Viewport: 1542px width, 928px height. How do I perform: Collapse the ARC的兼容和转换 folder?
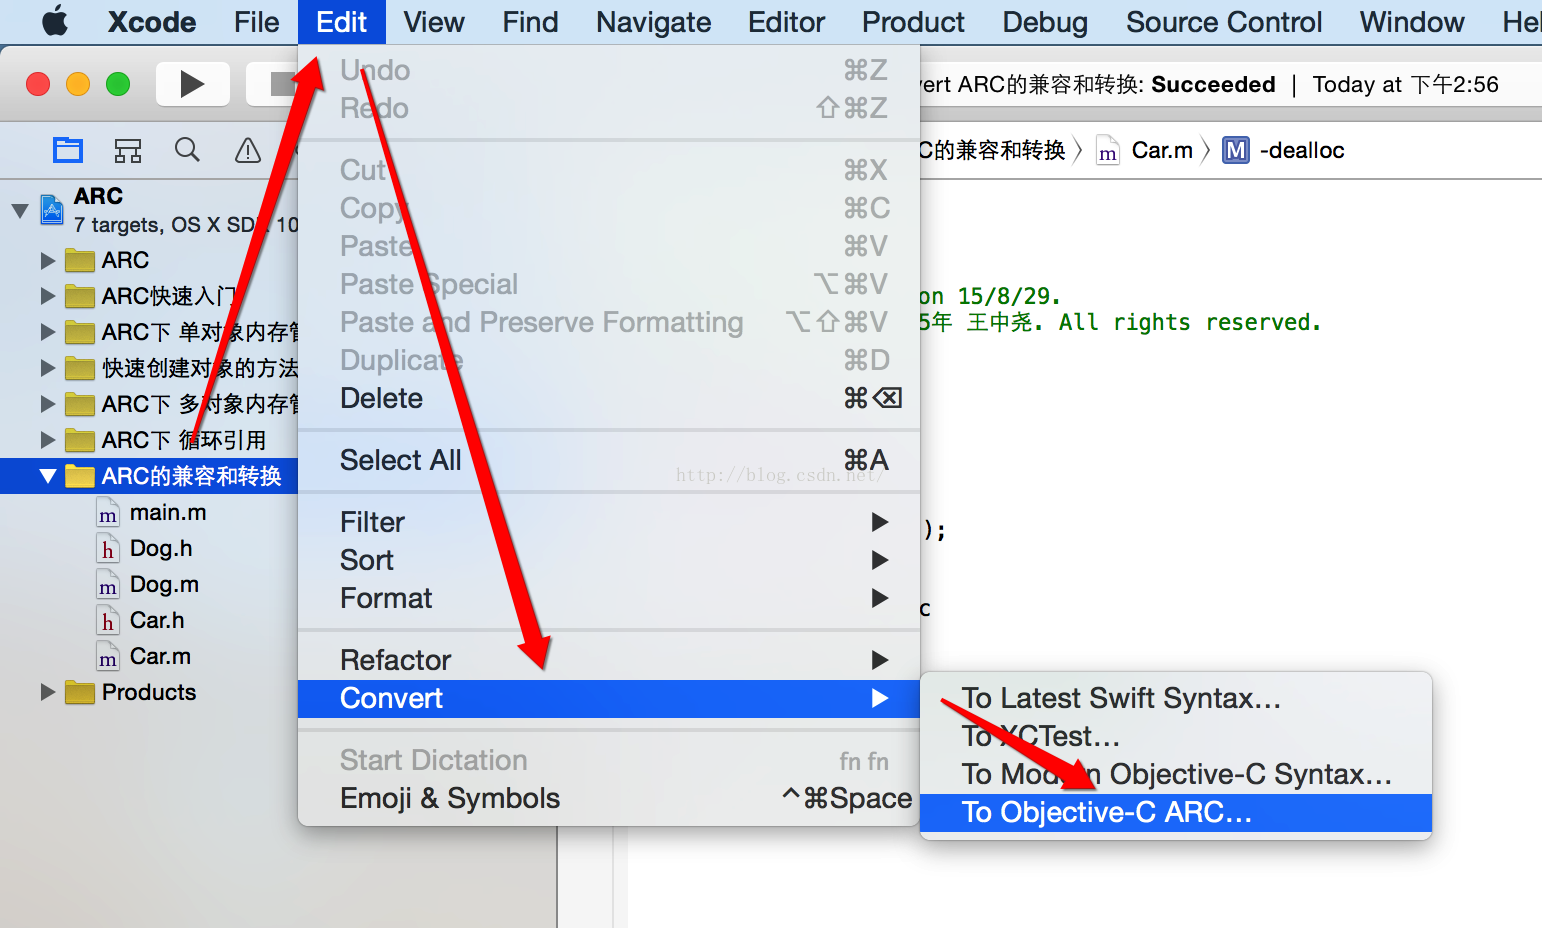[x=47, y=476]
